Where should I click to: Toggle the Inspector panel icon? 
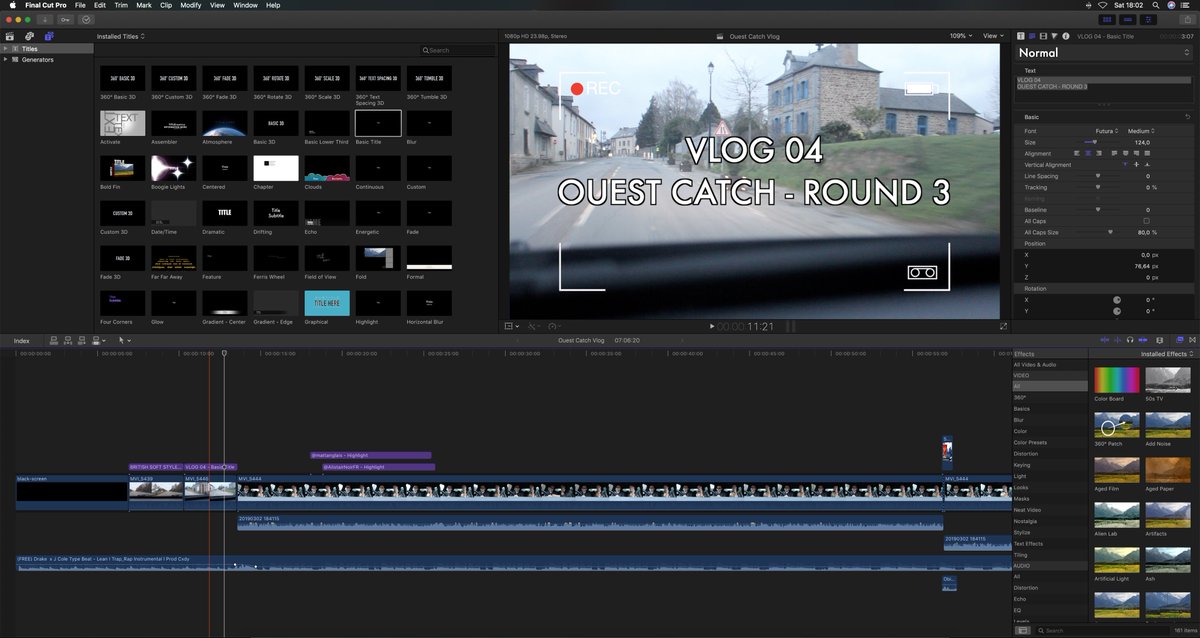[1148, 19]
